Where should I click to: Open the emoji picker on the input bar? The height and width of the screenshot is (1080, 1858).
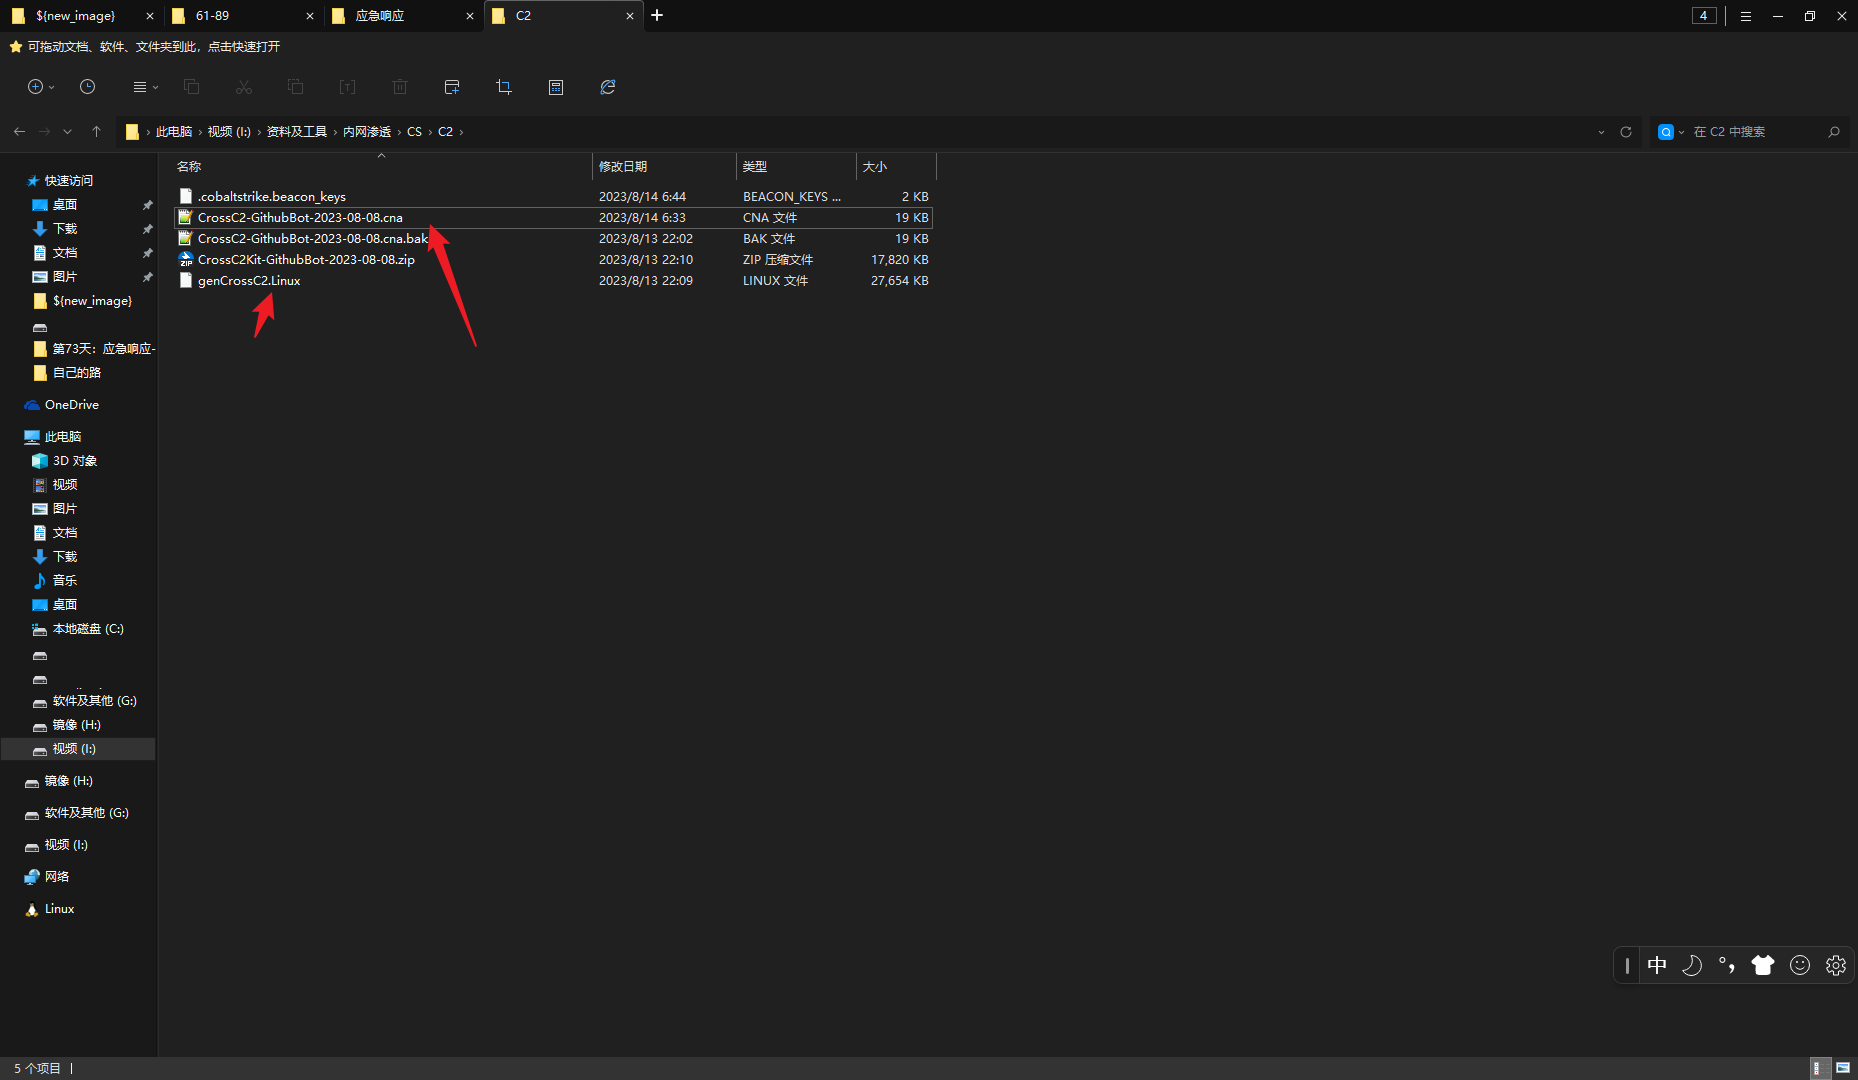[1799, 965]
